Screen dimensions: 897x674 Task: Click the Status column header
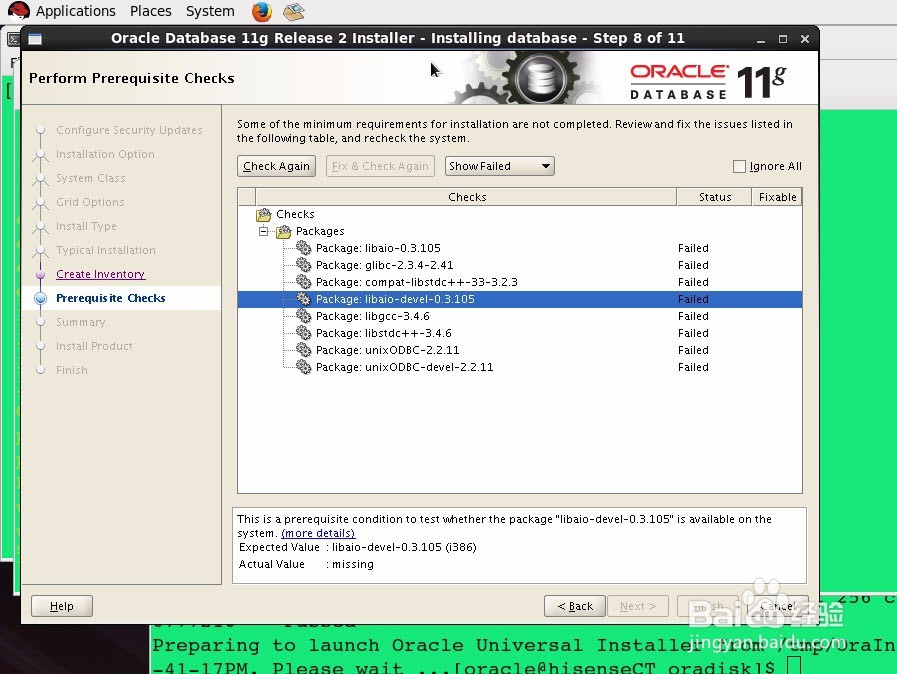point(715,197)
